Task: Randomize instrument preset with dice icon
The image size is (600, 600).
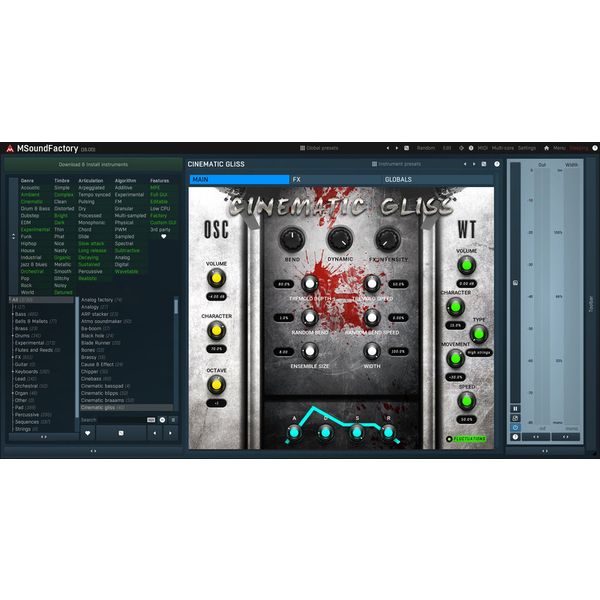Action: pyautogui.click(x=484, y=164)
